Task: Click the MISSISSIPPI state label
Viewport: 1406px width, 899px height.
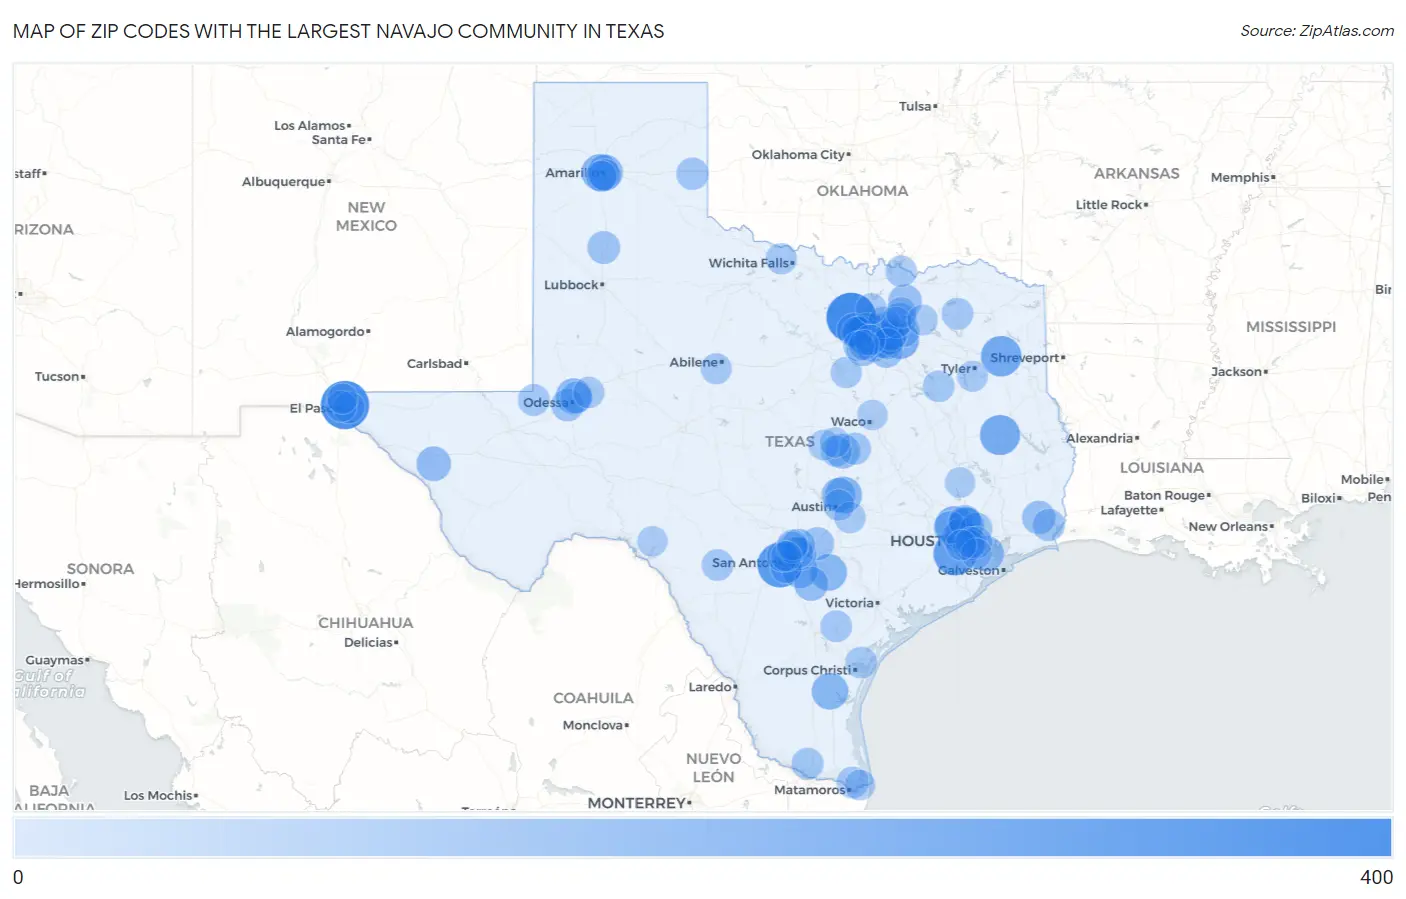Action: tap(1291, 327)
